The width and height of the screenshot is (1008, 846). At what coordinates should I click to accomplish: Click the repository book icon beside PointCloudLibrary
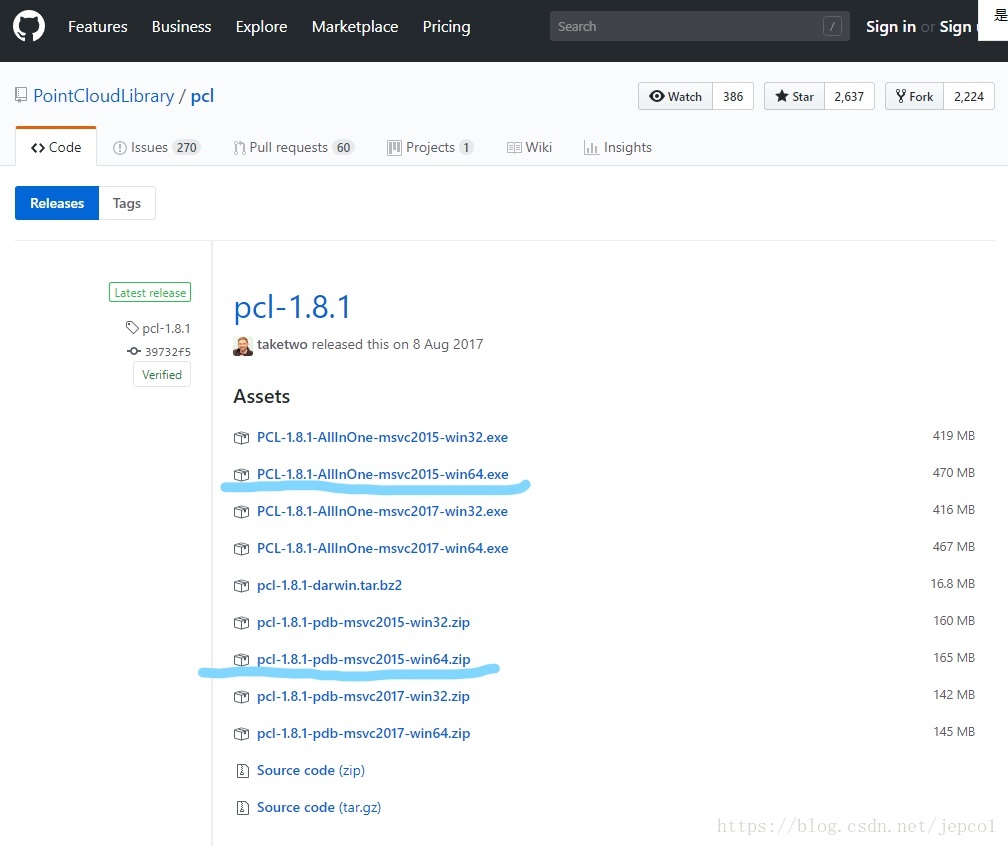coord(21,95)
